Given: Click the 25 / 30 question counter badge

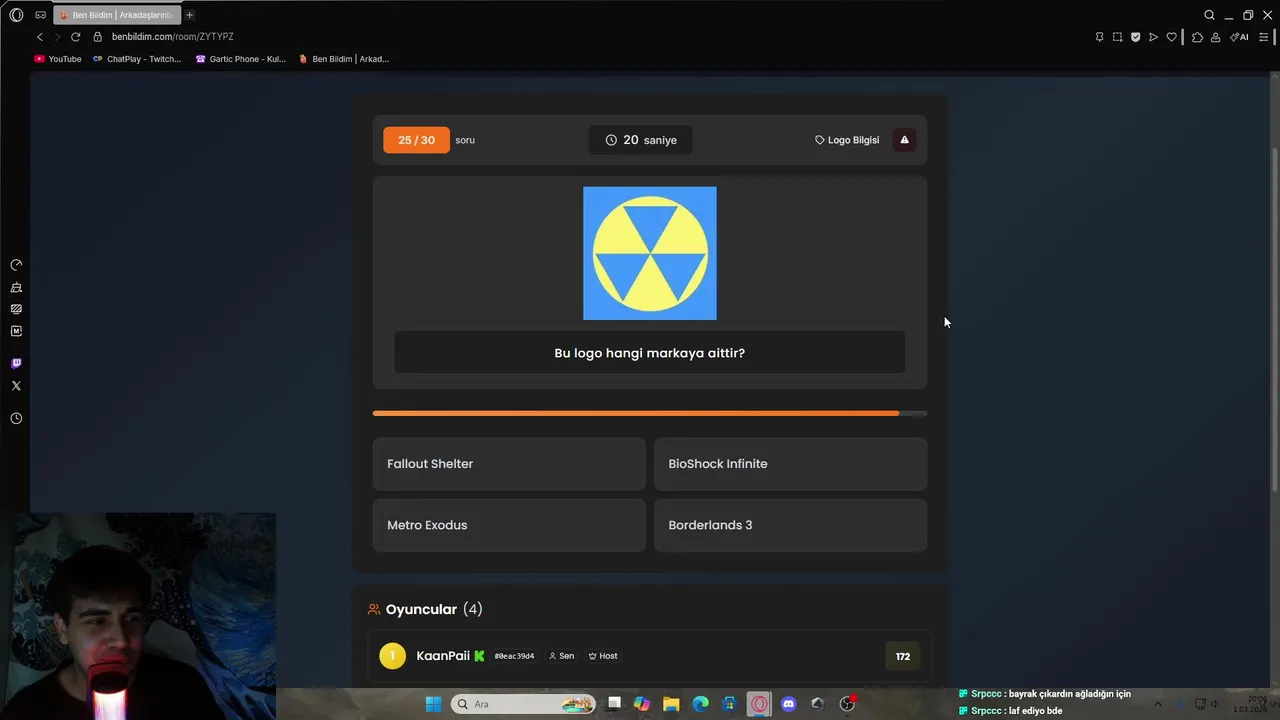Looking at the screenshot, I should click(416, 140).
